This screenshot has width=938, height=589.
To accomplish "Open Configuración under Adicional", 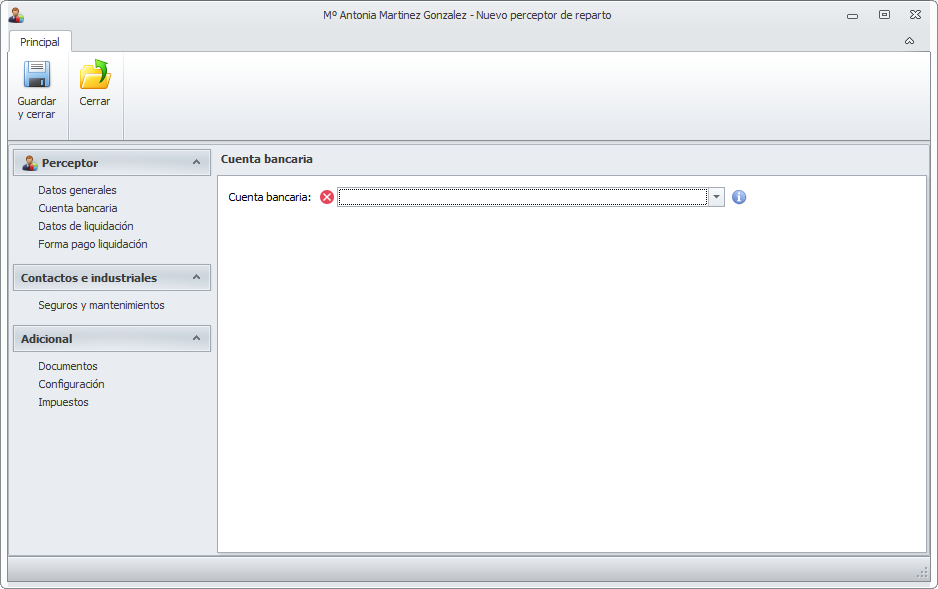I will [71, 384].
